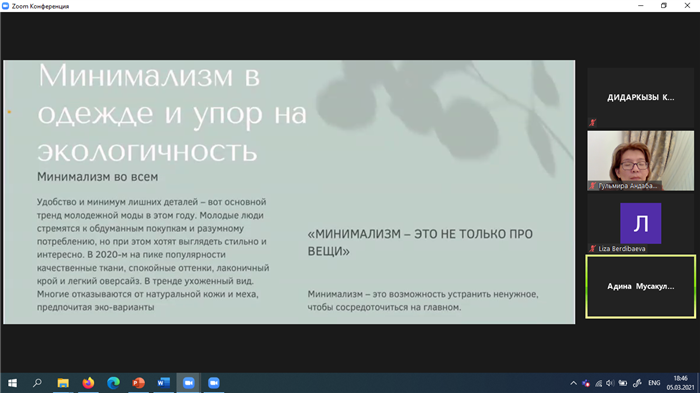Switch the ENG input language

(x=654, y=383)
